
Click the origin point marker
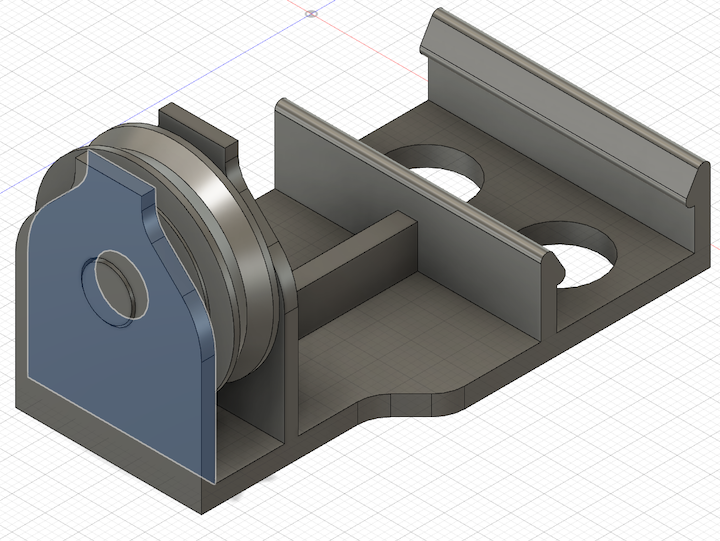[x=311, y=14]
